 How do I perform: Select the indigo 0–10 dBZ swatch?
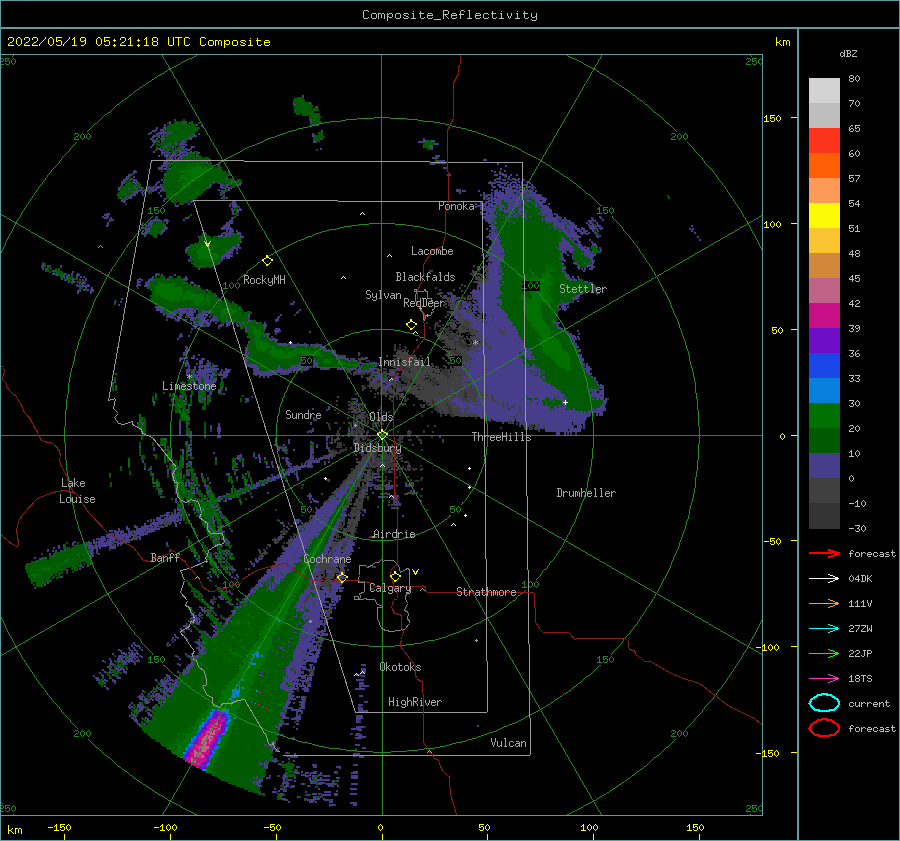coord(824,466)
